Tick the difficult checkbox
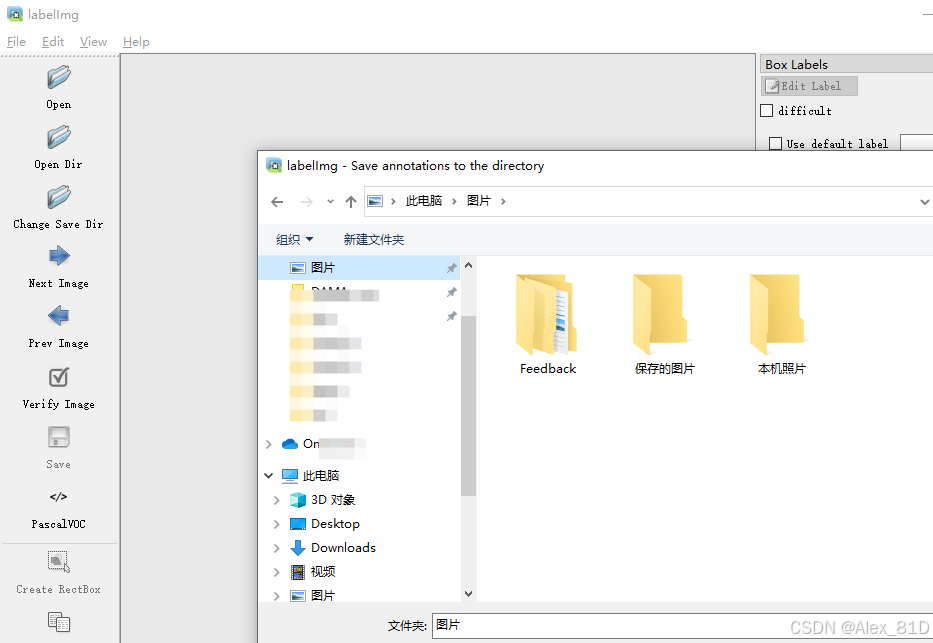This screenshot has height=643, width=933. point(766,111)
